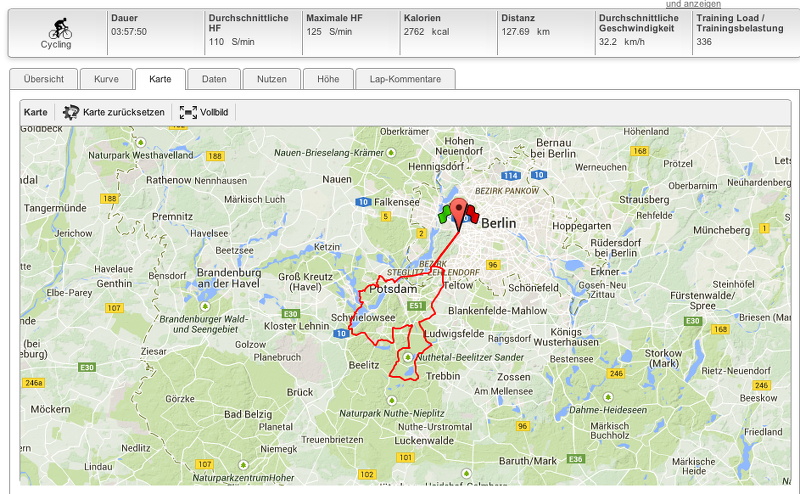Click the park icon at Nuthetal-Beelitzer Sander

click(407, 357)
